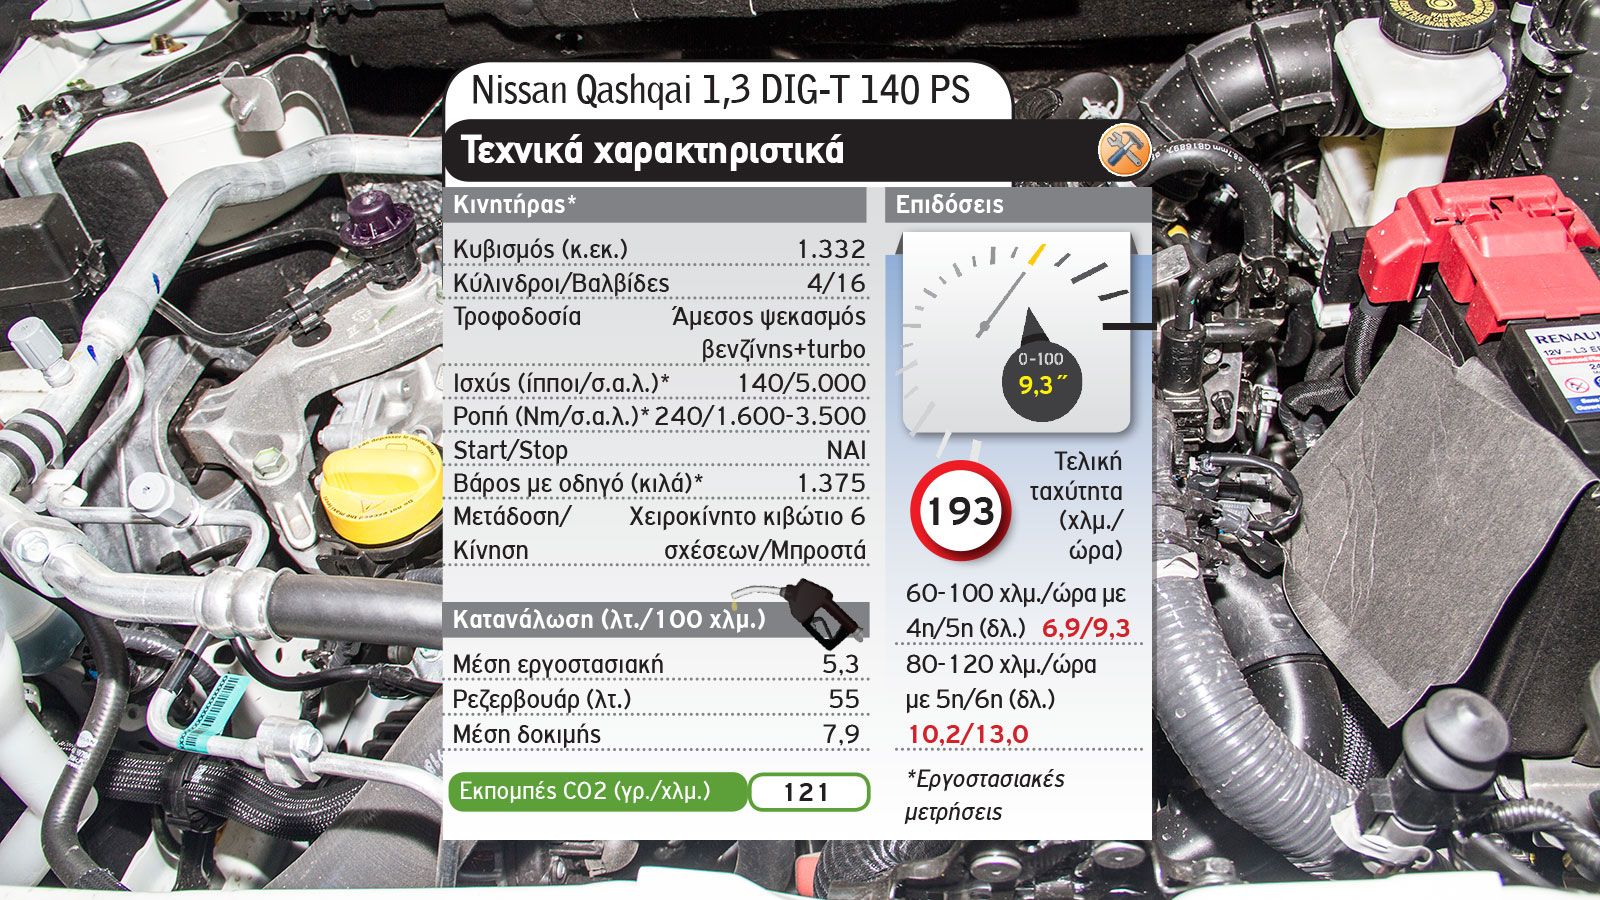Click the NAI value
The width and height of the screenshot is (1600, 900).
point(846,450)
